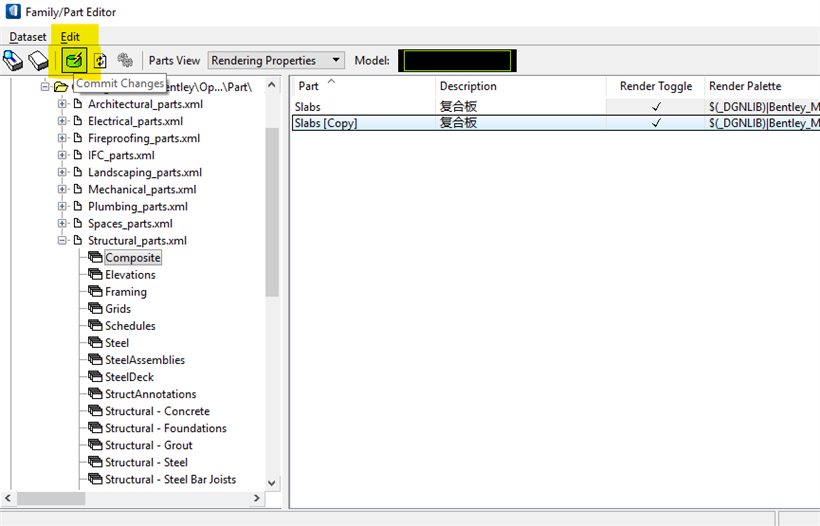Viewport: 820px width, 526px height.
Task: Select Structural - Concrete in tree
Action: [157, 411]
